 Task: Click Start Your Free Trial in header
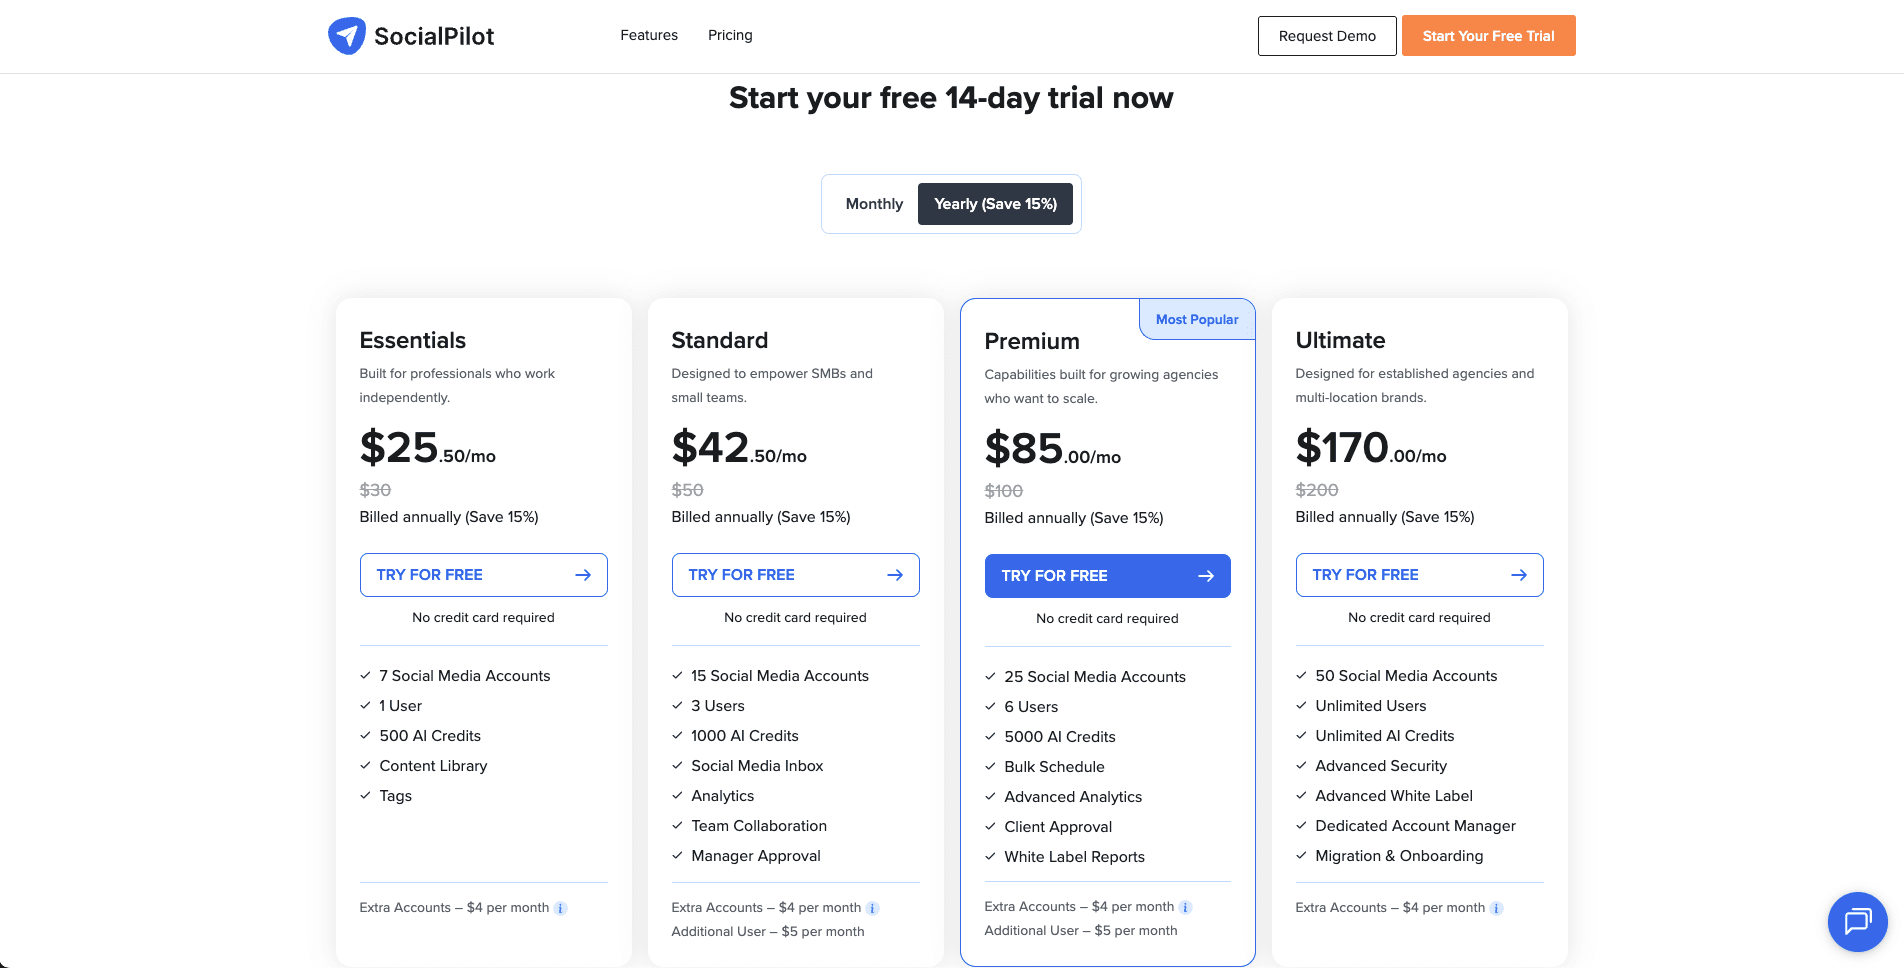(x=1488, y=35)
